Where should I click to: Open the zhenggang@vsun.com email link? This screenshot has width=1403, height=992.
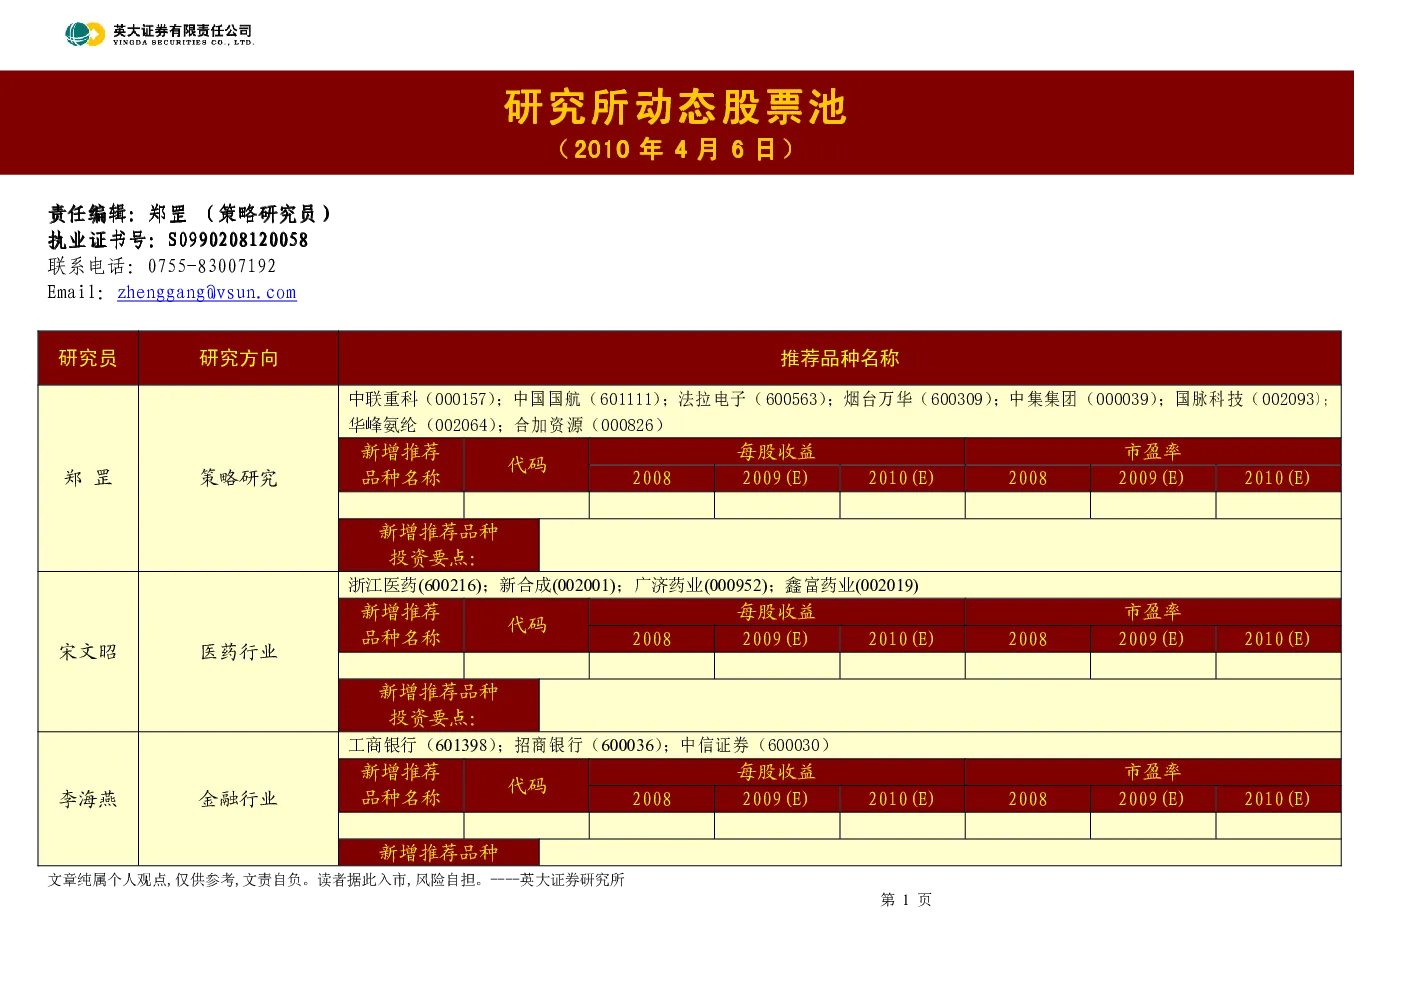(207, 292)
